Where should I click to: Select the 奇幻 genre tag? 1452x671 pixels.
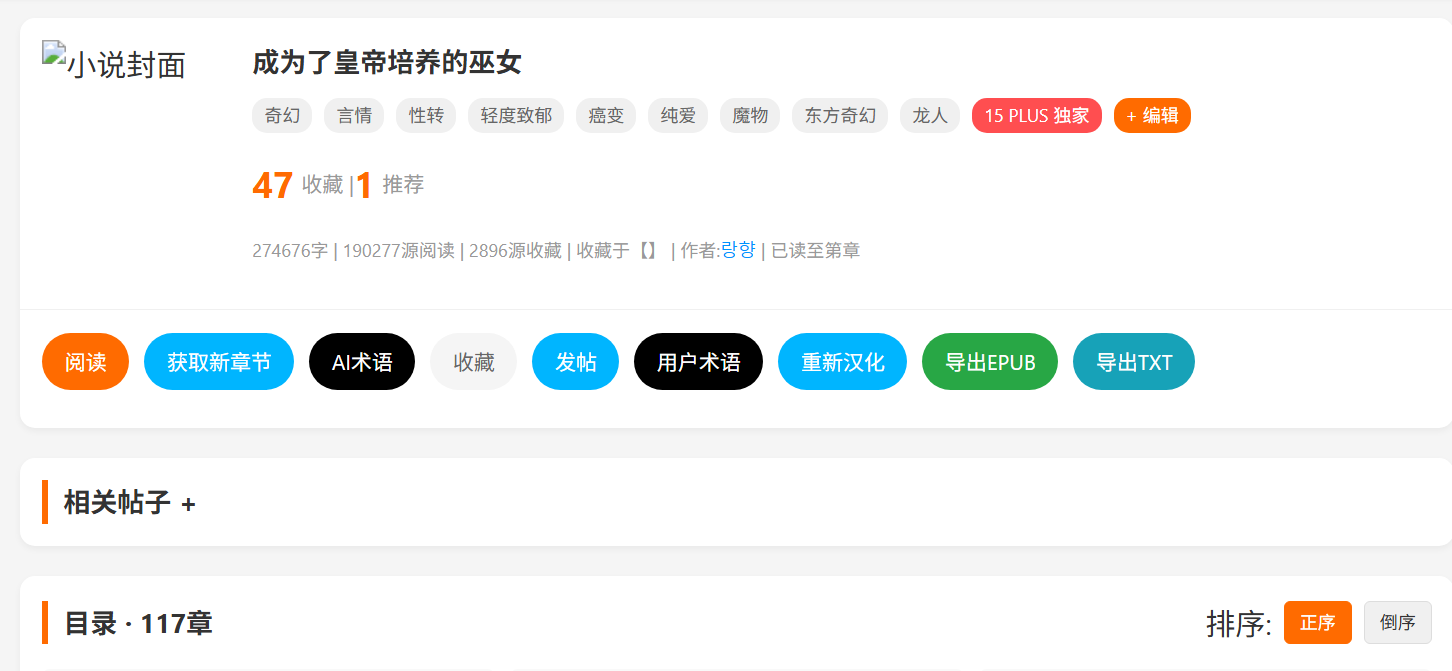coord(282,116)
